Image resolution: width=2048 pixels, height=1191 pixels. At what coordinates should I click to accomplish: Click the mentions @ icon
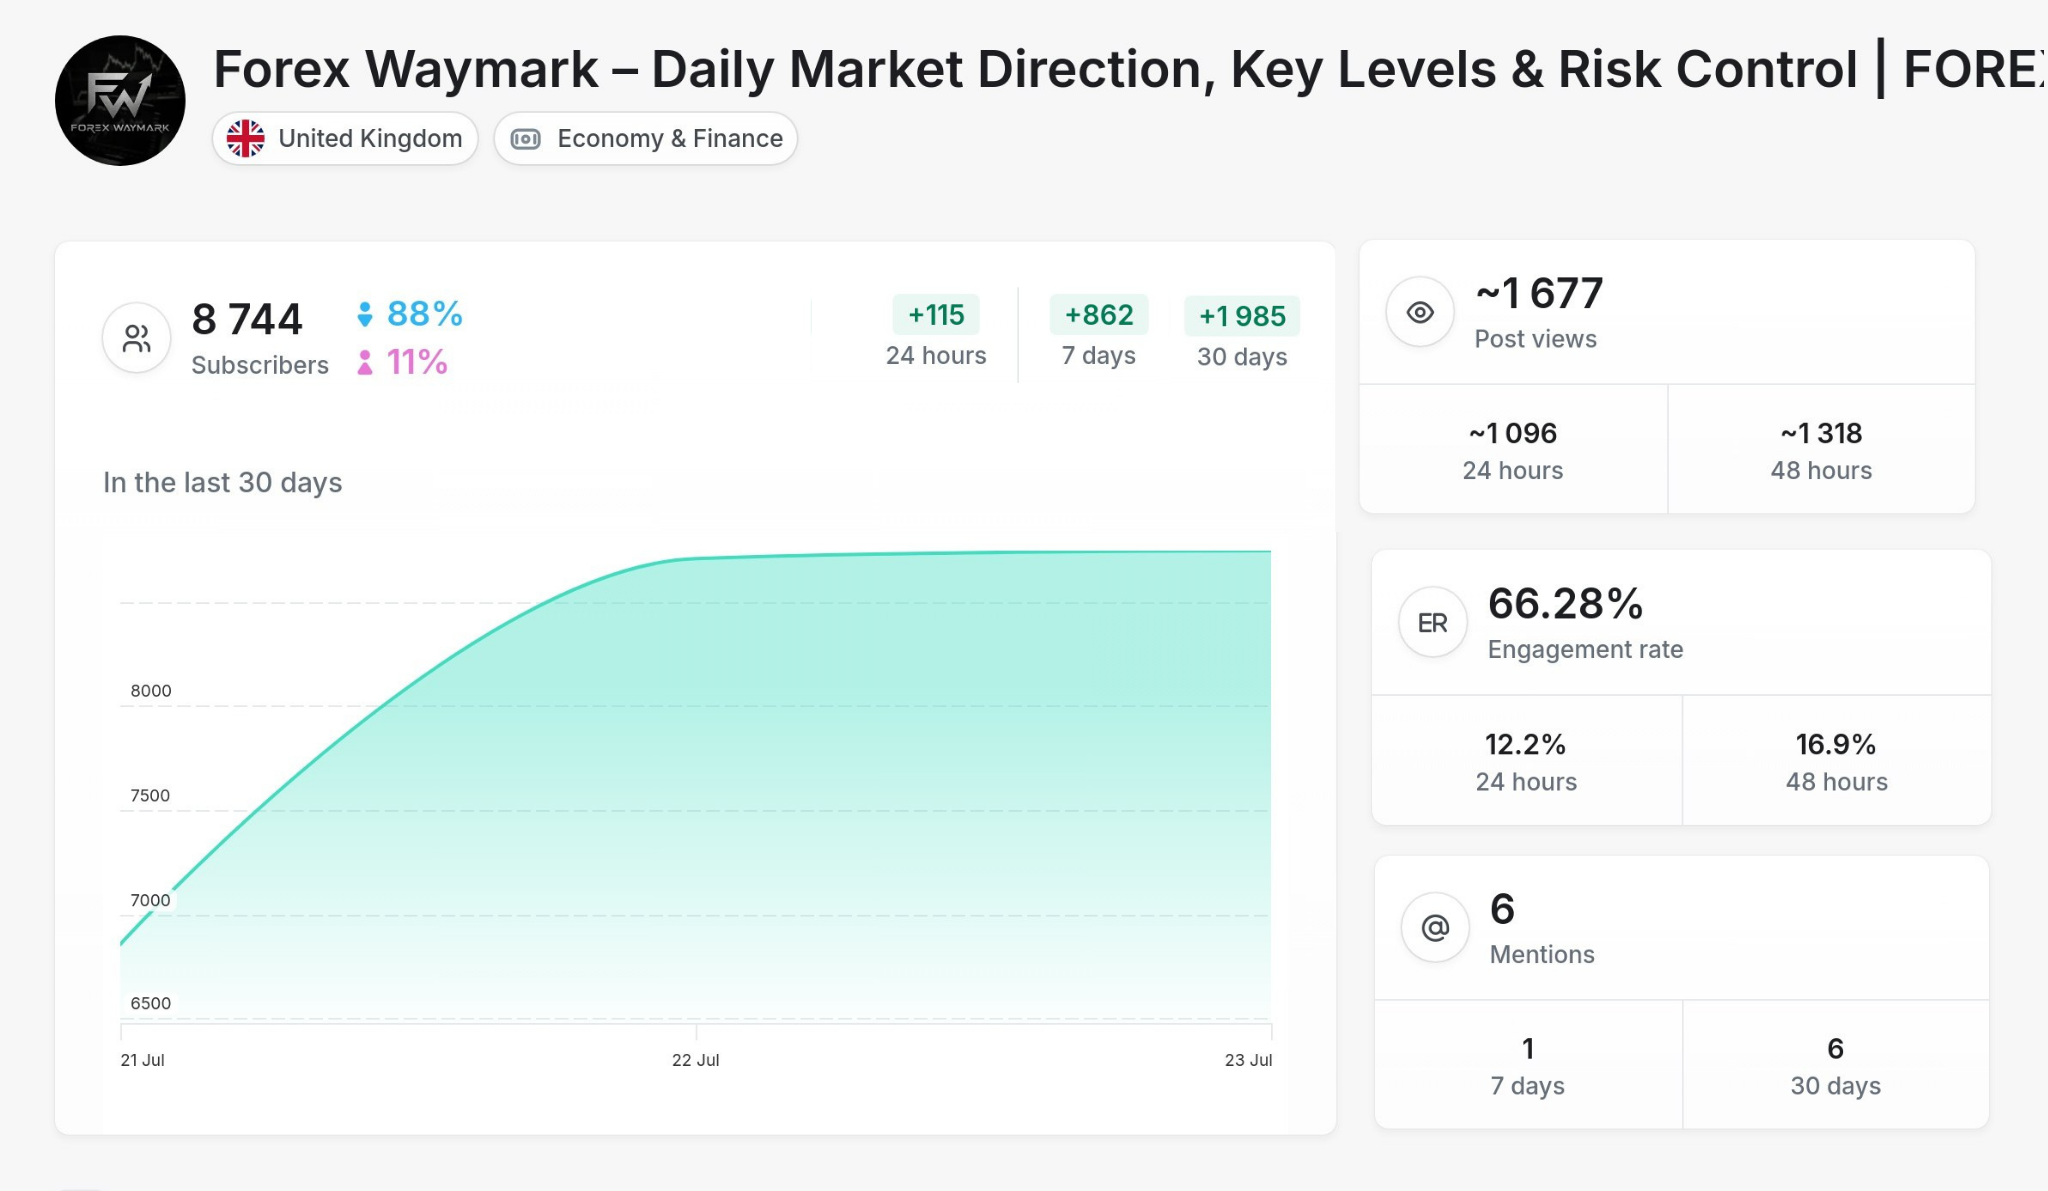pyautogui.click(x=1435, y=927)
